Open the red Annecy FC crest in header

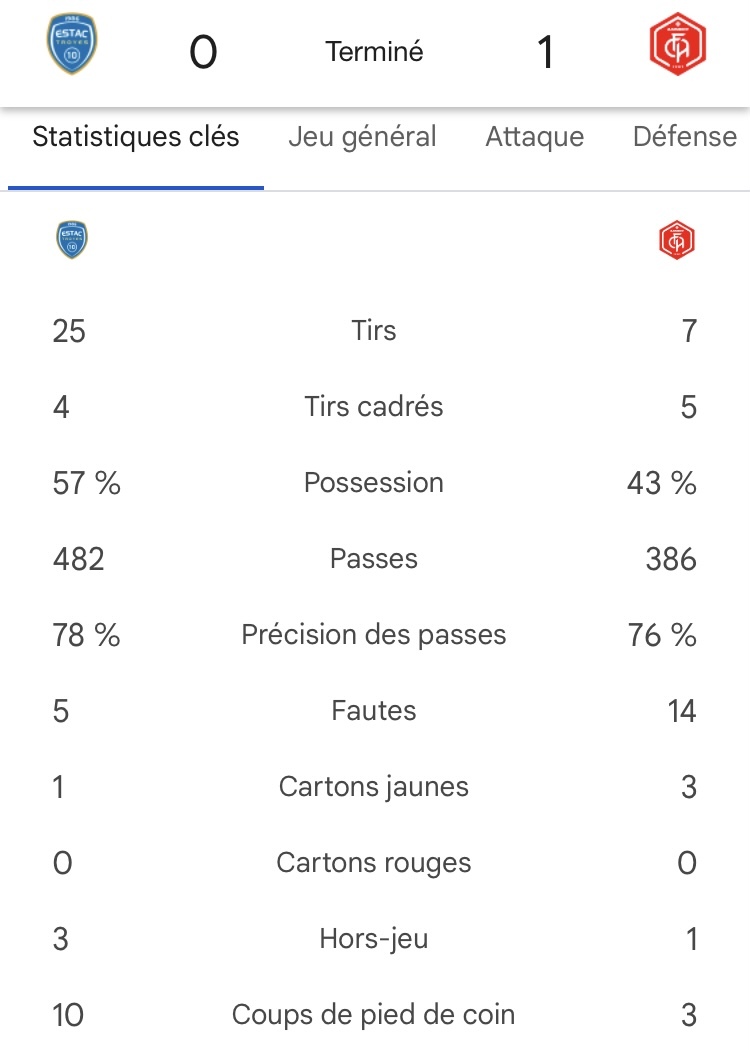[x=678, y=44]
